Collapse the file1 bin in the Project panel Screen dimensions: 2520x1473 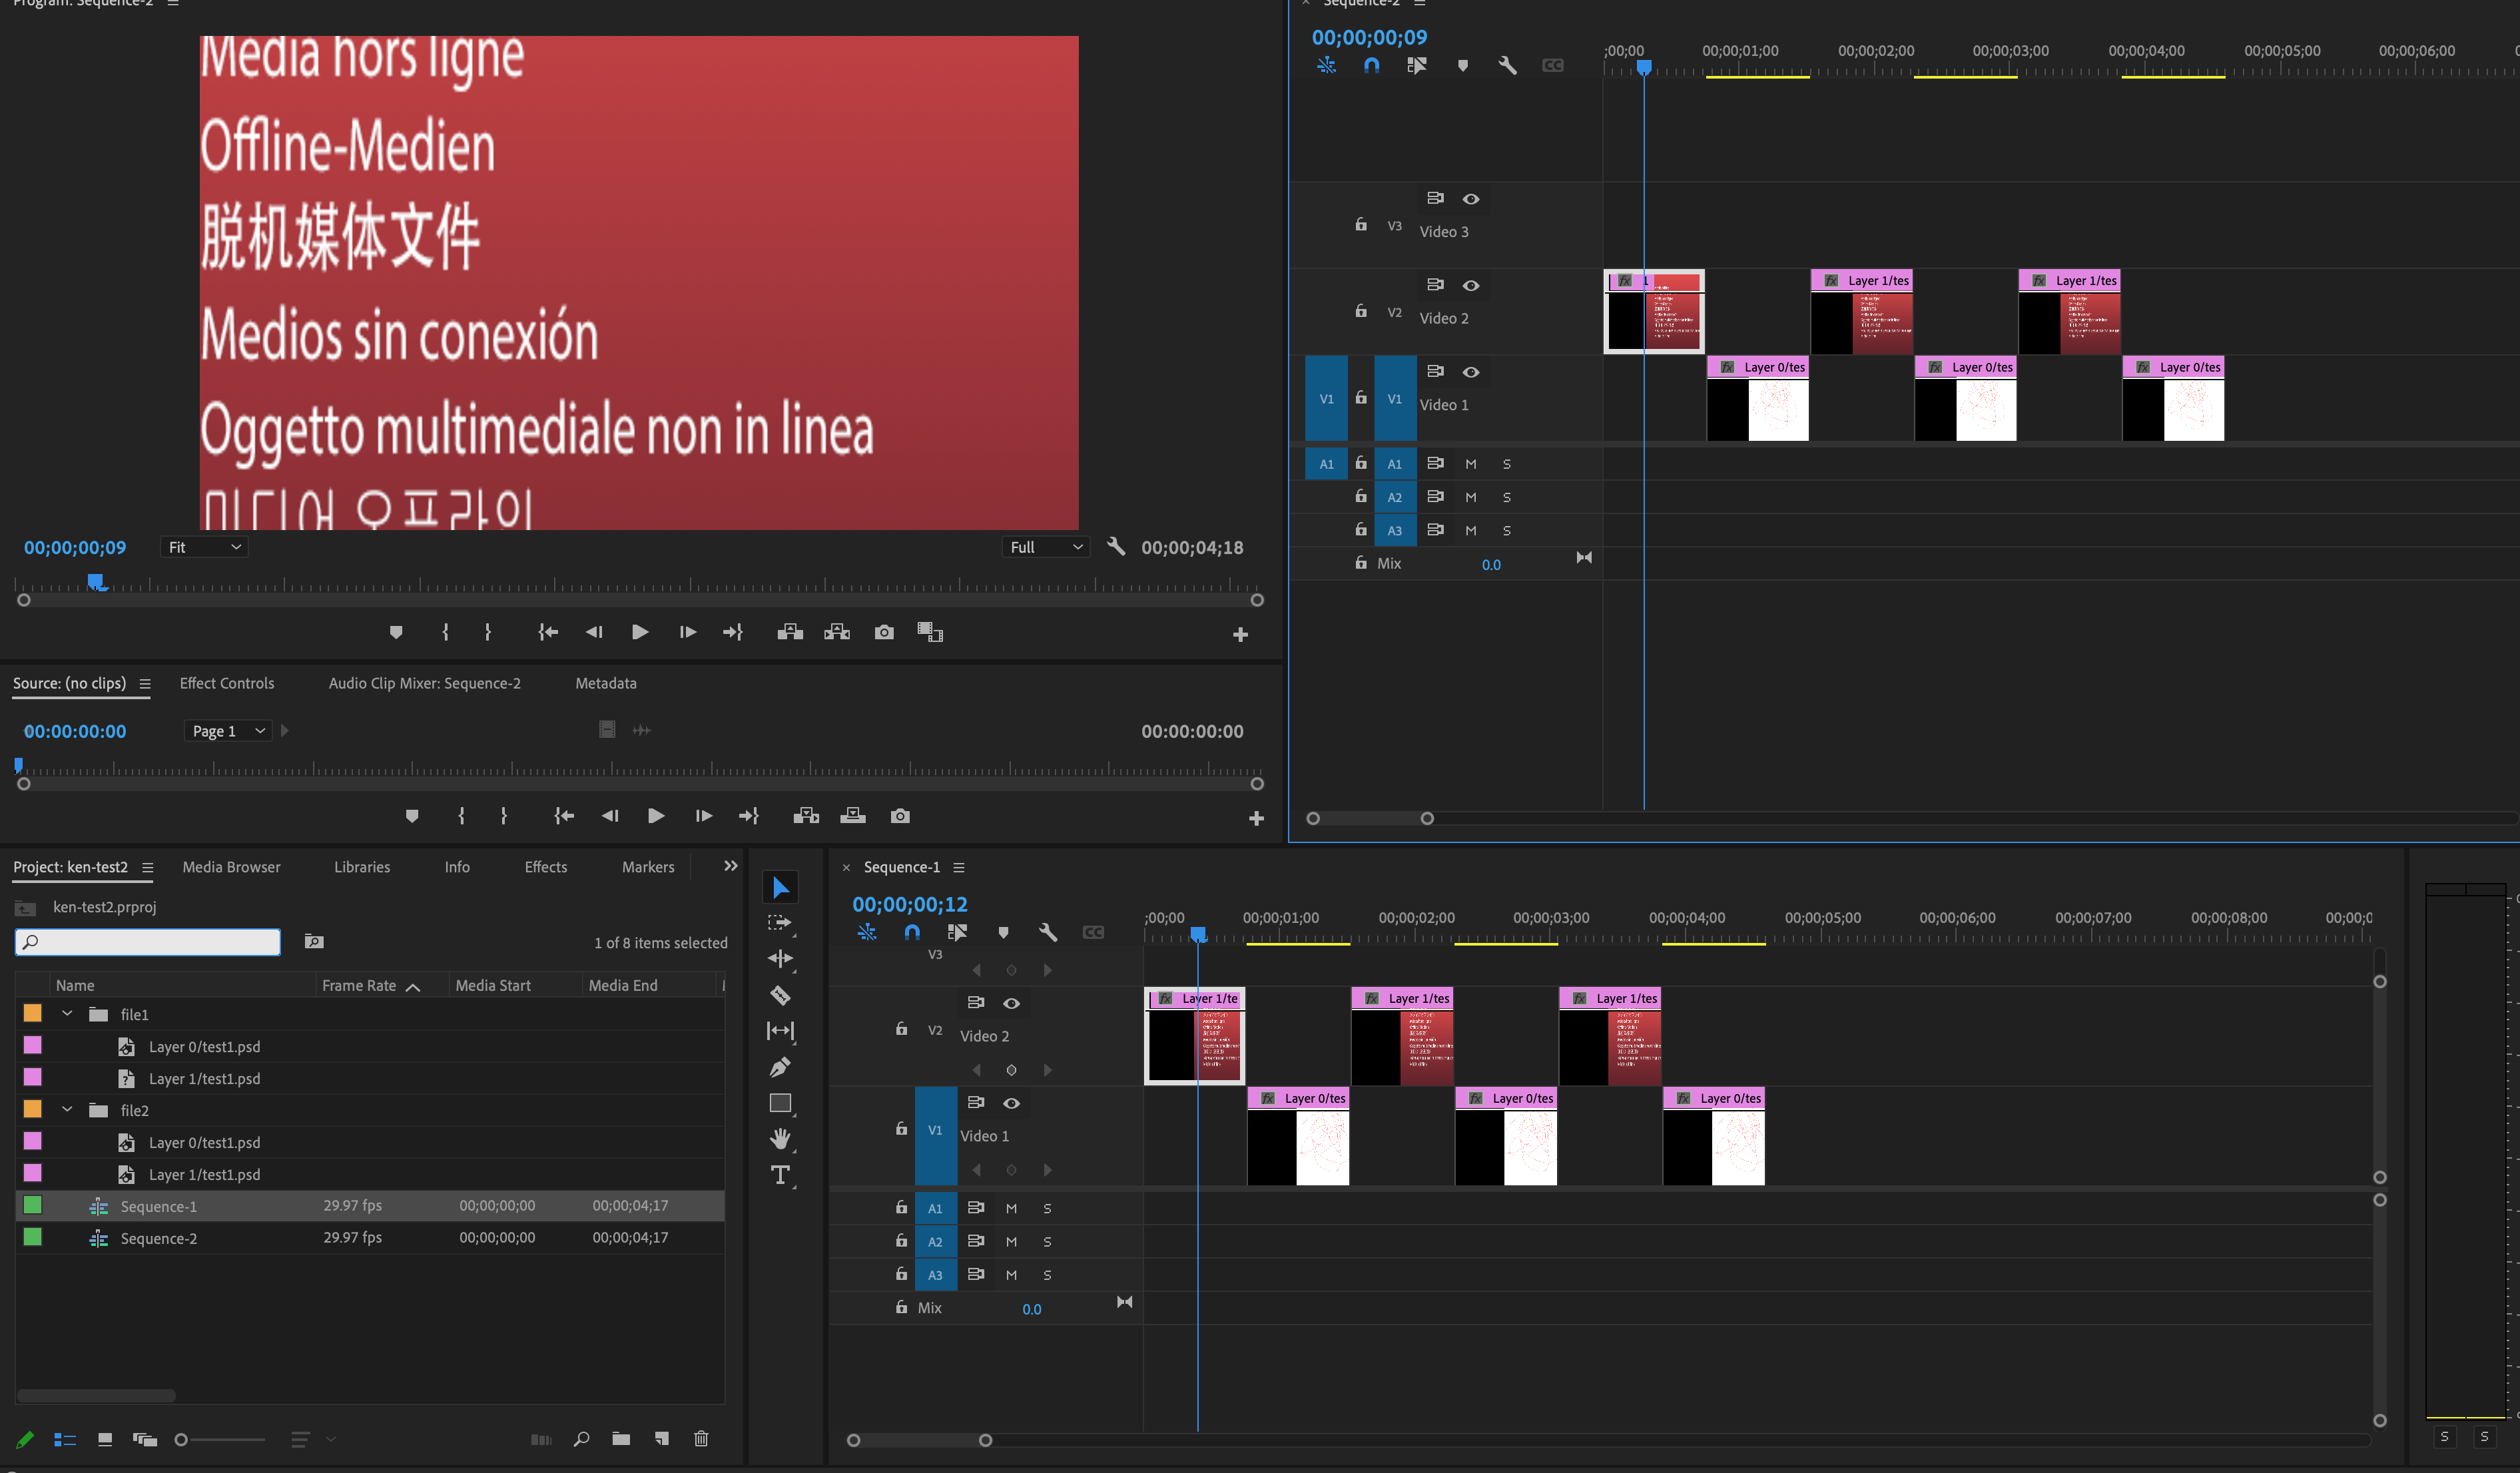pos(67,1013)
